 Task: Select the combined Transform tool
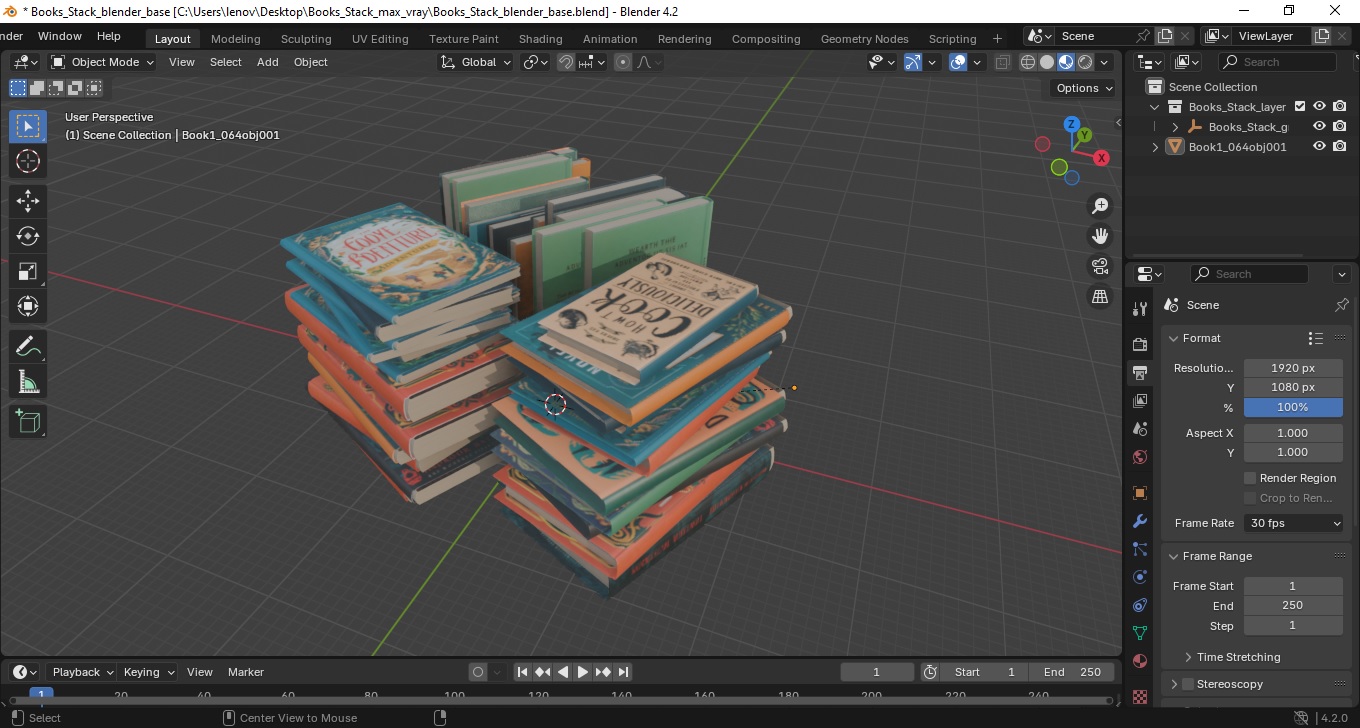tap(28, 306)
